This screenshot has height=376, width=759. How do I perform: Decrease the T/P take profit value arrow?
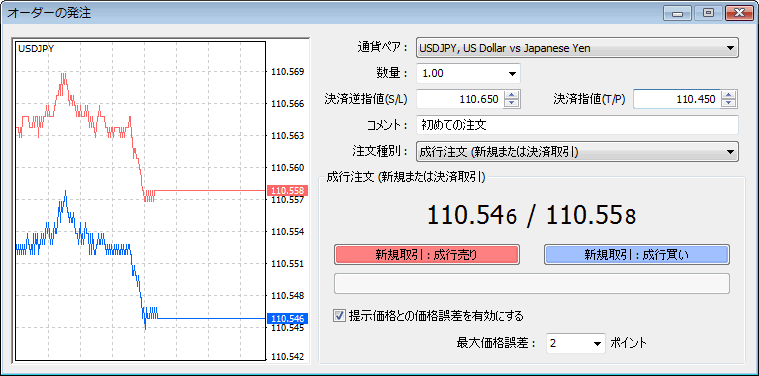tap(728, 104)
